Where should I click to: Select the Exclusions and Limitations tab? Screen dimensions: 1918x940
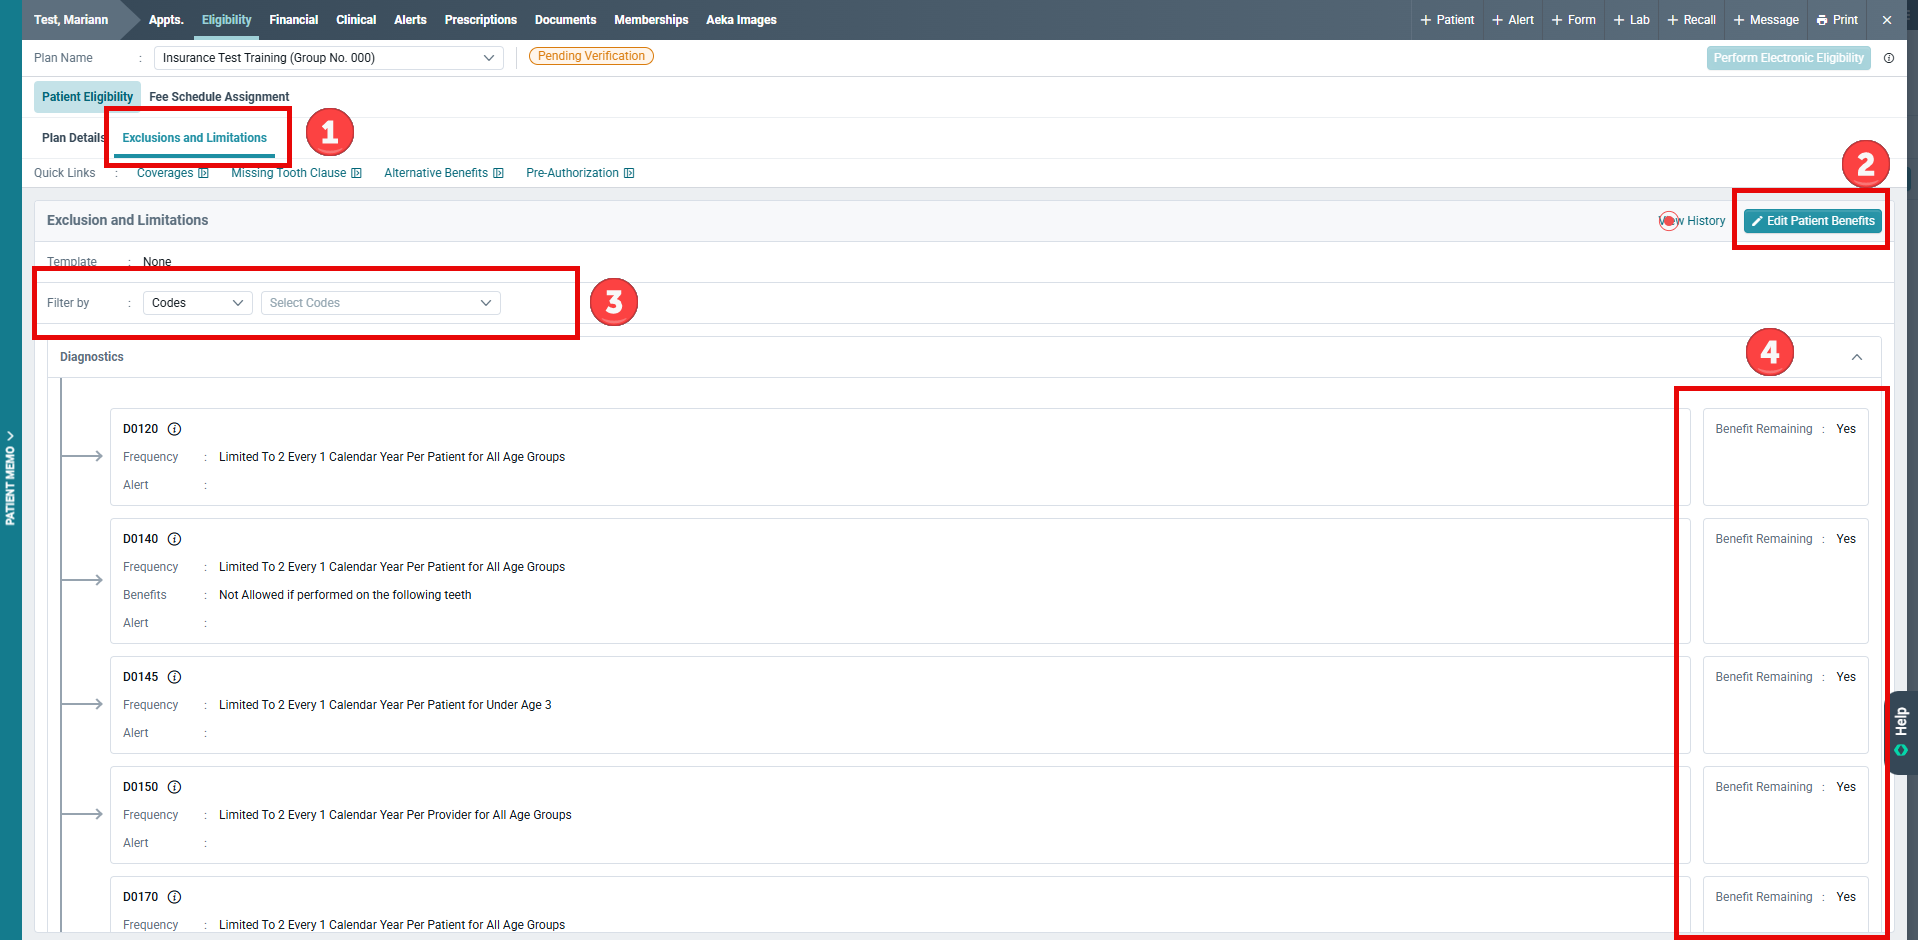pyautogui.click(x=195, y=138)
